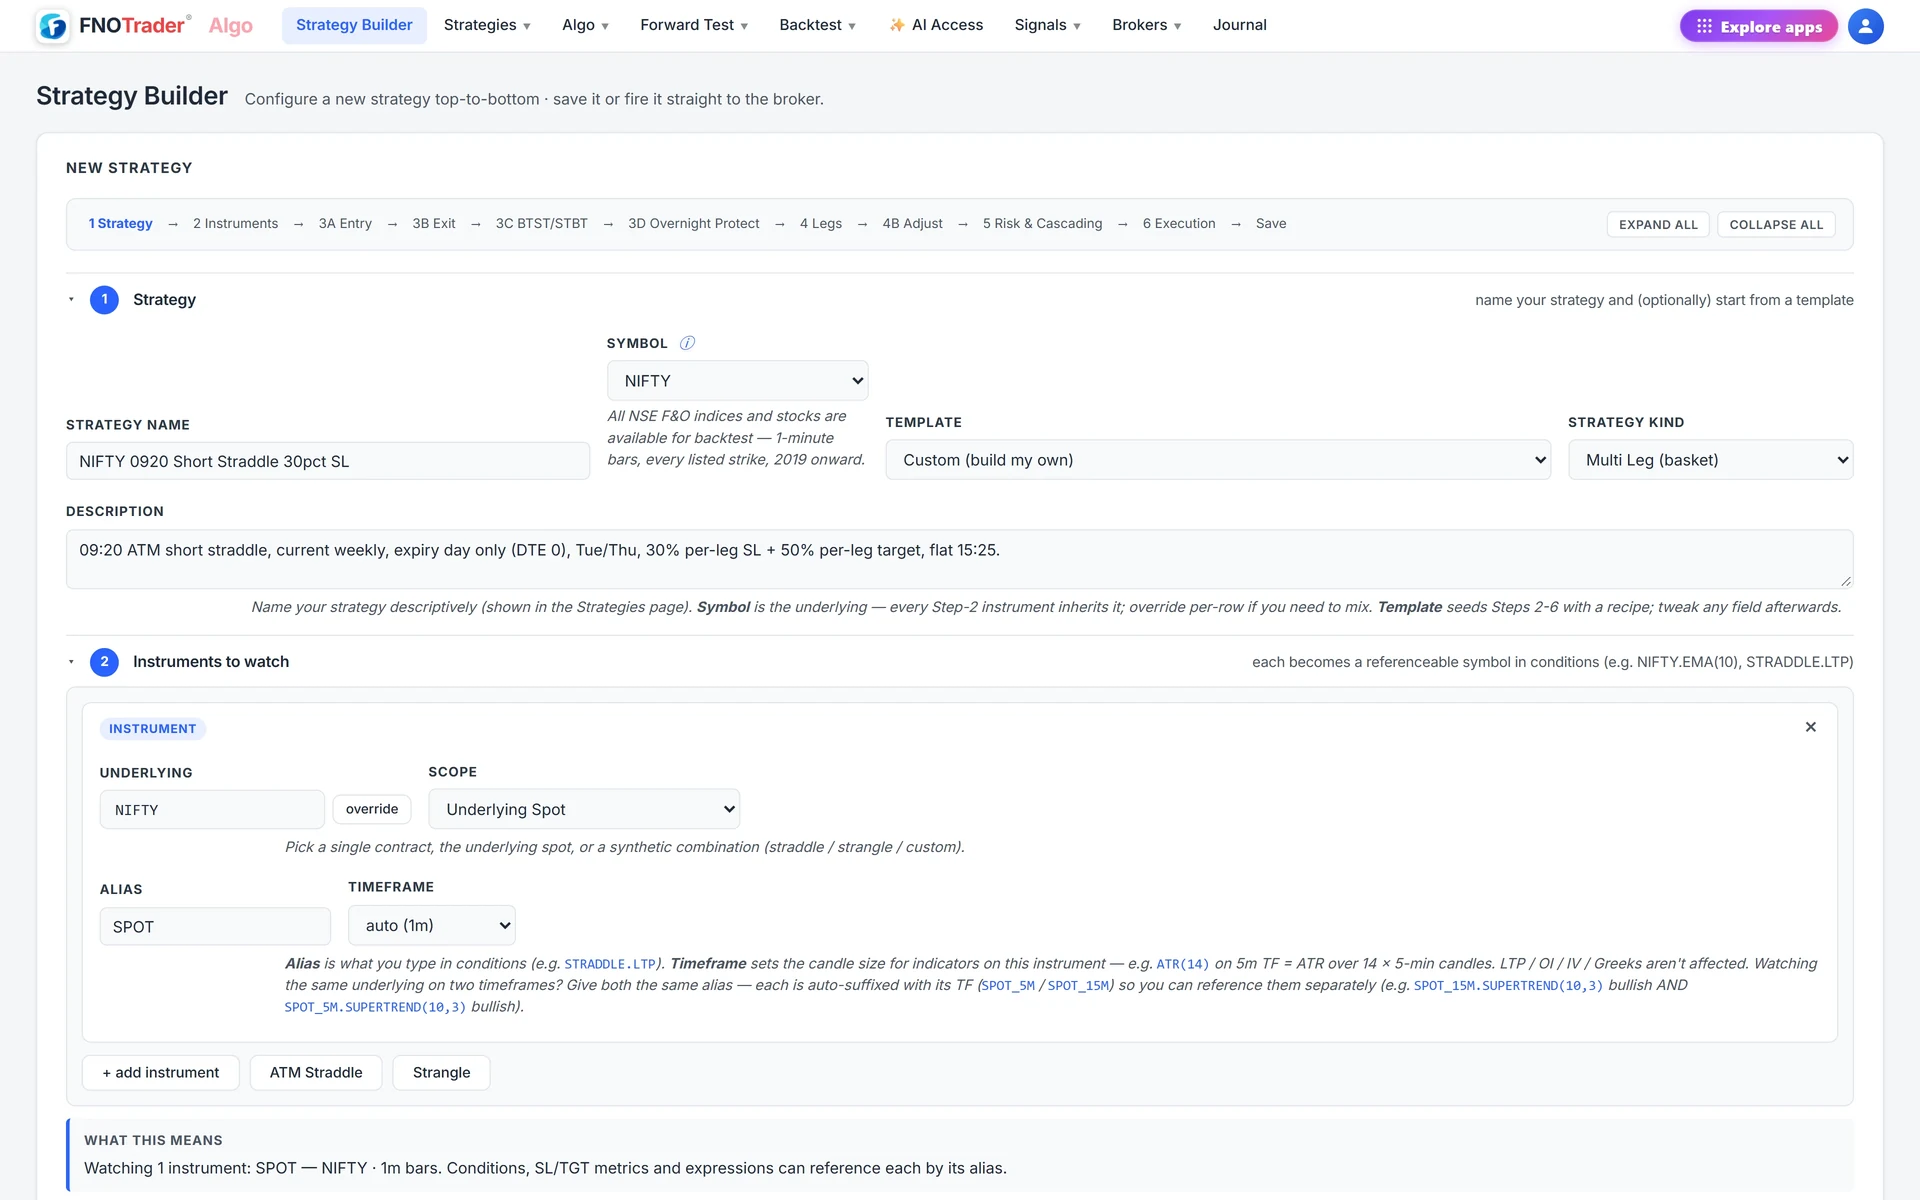Image resolution: width=1920 pixels, height=1200 pixels.
Task: Open AI Access page
Action: pos(936,25)
